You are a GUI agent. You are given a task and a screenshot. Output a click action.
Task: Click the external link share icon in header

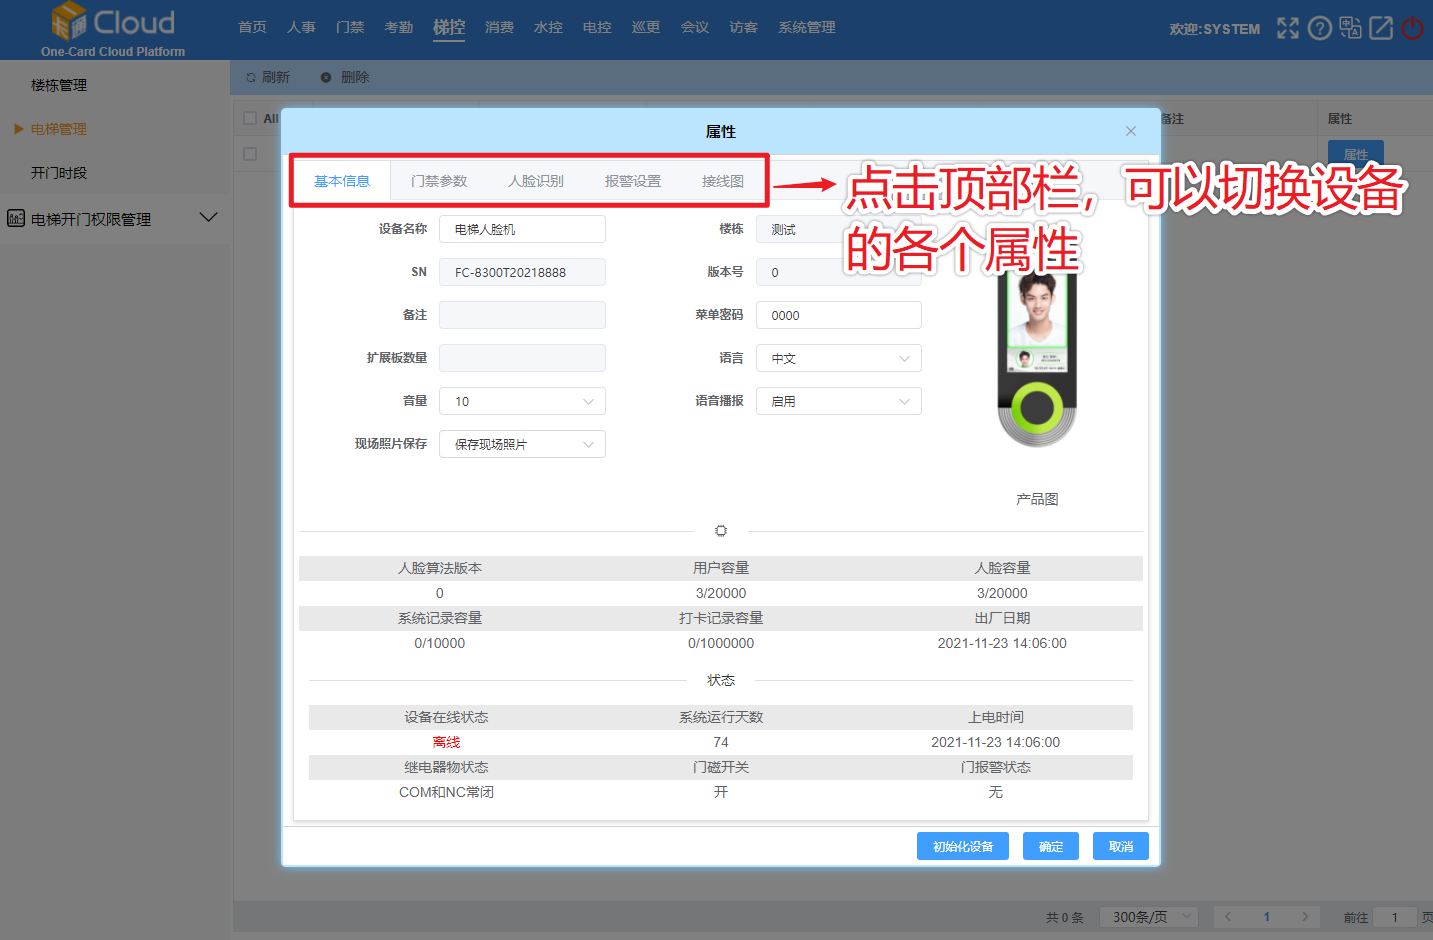[x=1381, y=28]
